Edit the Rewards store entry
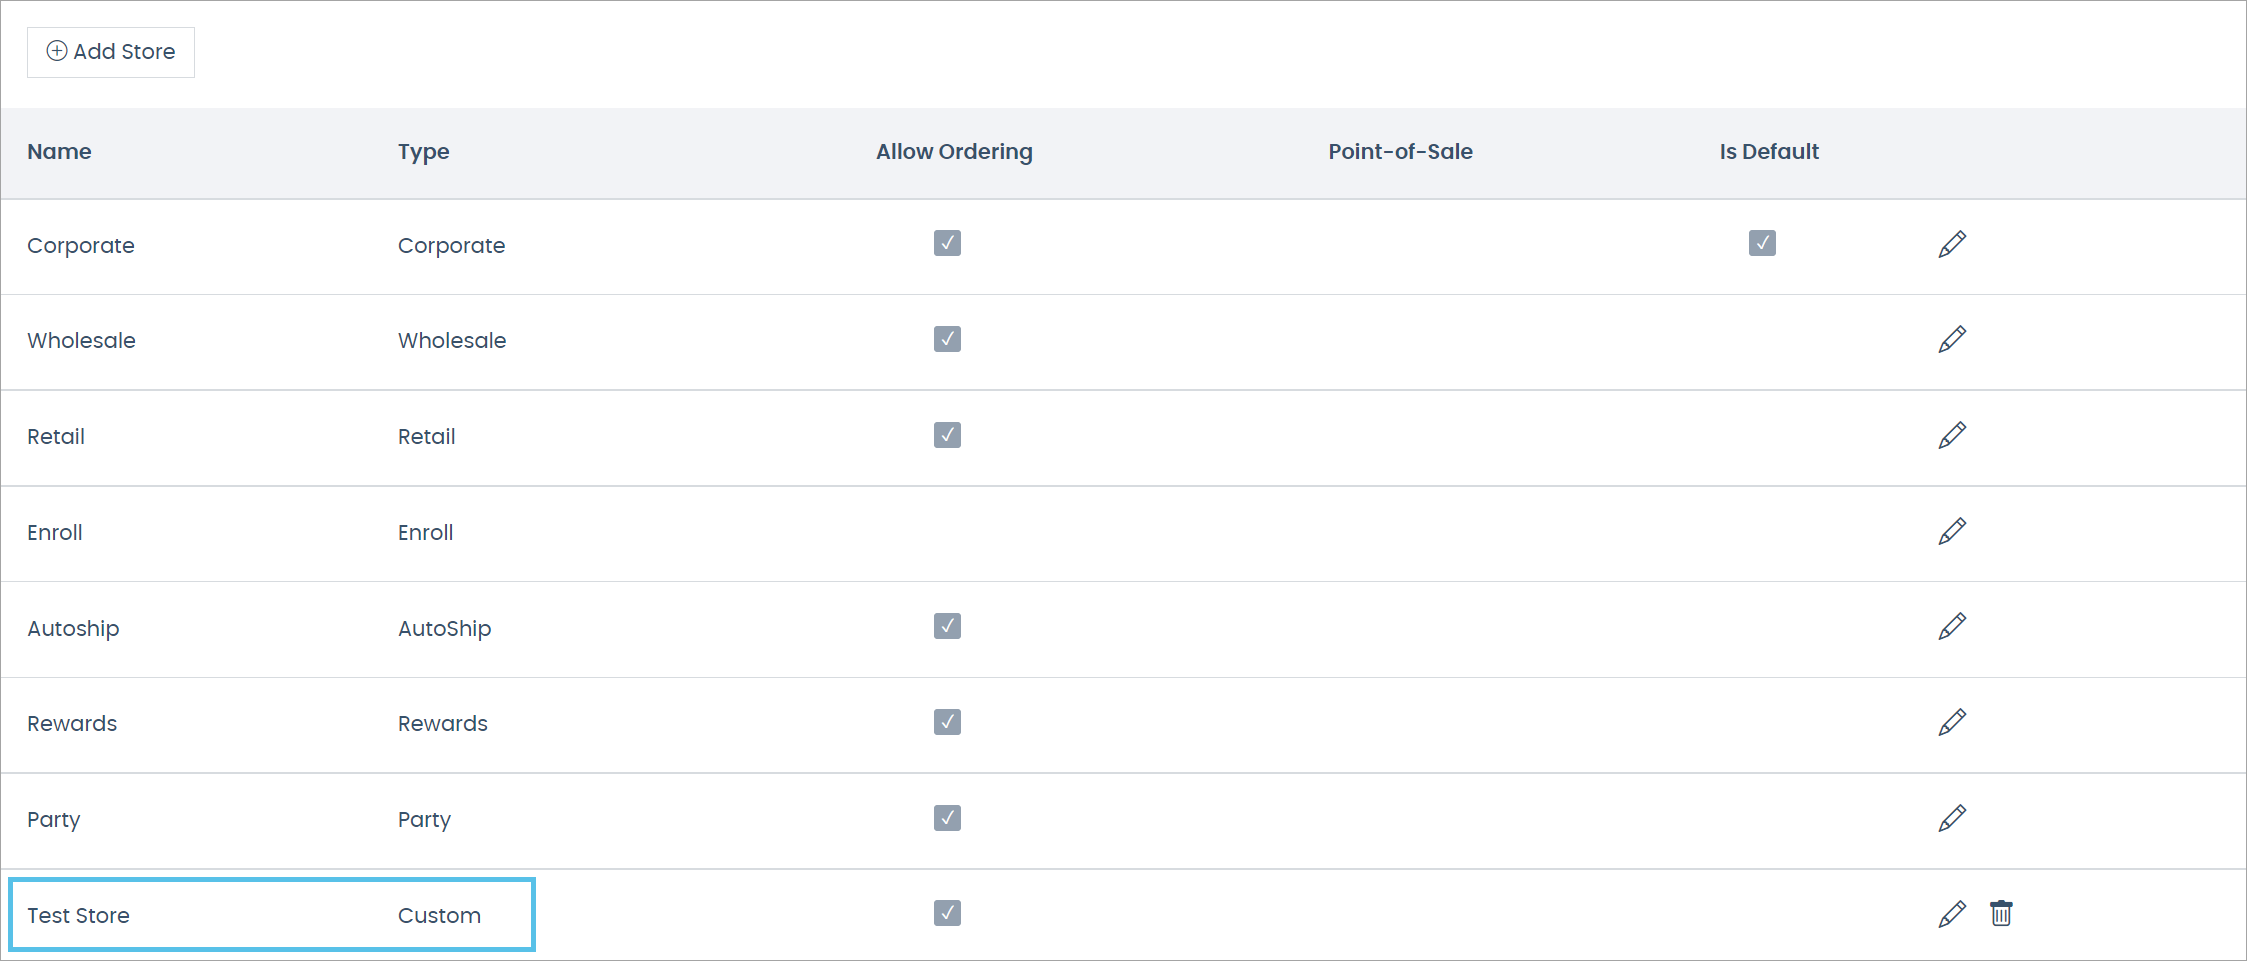 [x=1951, y=723]
